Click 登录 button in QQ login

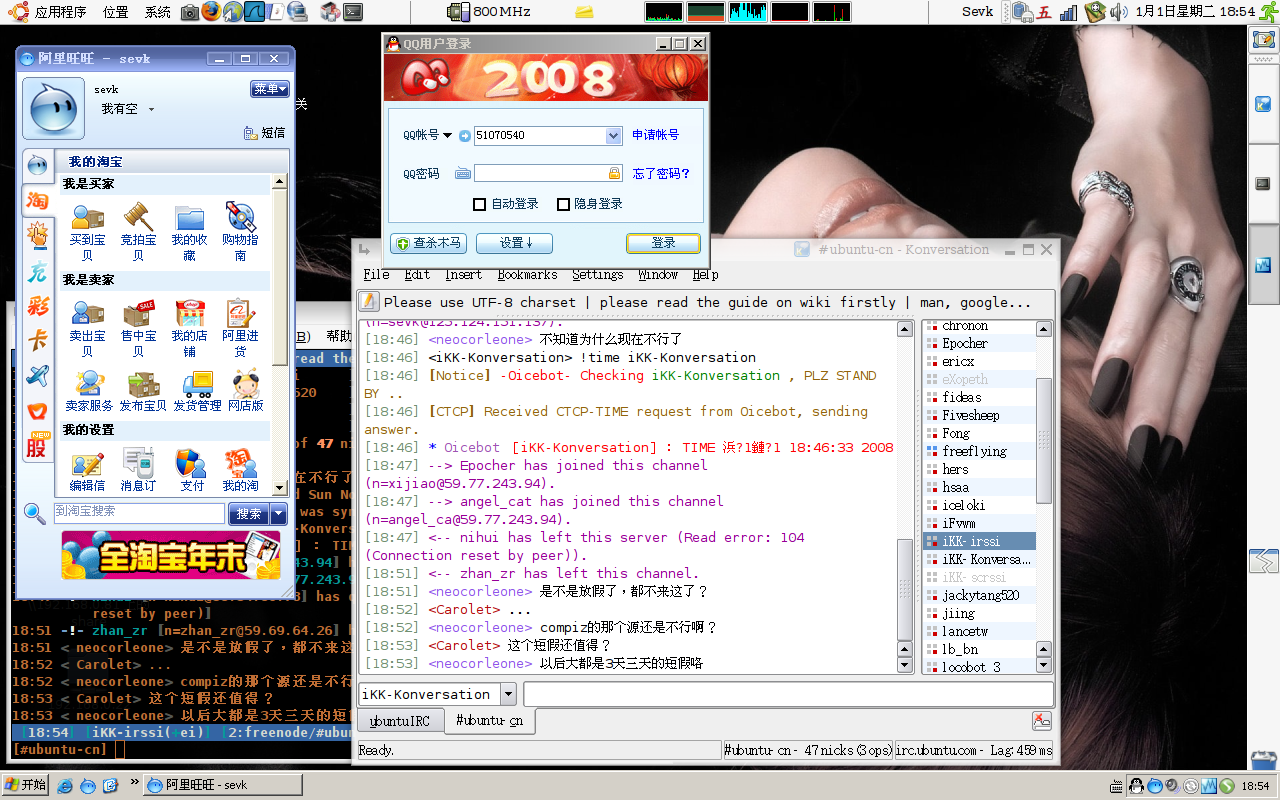coord(663,243)
